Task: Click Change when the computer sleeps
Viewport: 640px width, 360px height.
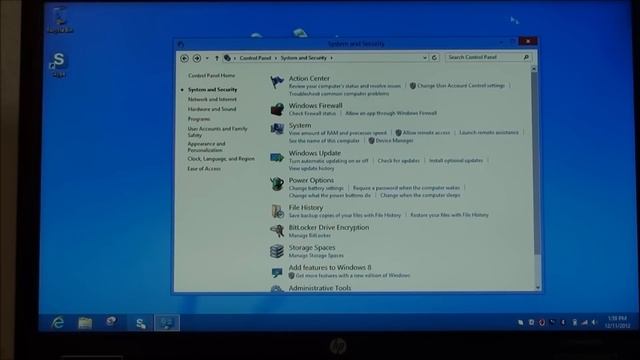Action: coord(420,195)
